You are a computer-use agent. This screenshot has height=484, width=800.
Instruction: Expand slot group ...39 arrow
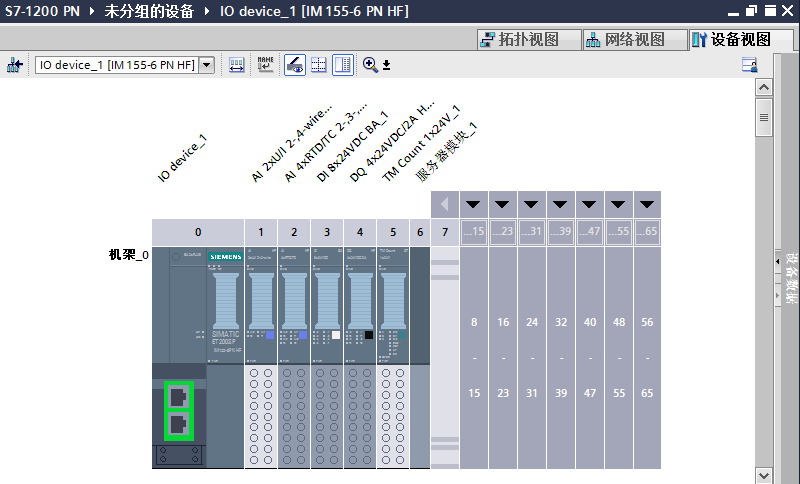(561, 205)
